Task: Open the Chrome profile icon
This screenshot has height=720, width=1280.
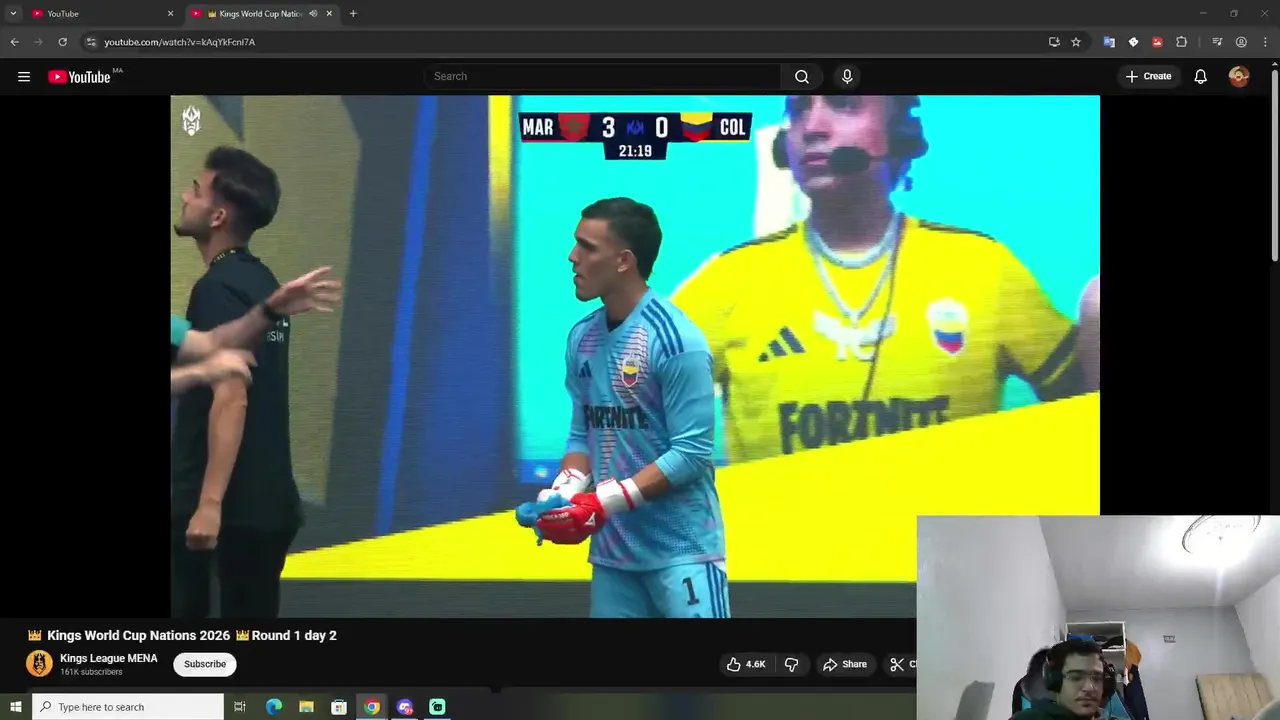Action: click(x=1241, y=42)
